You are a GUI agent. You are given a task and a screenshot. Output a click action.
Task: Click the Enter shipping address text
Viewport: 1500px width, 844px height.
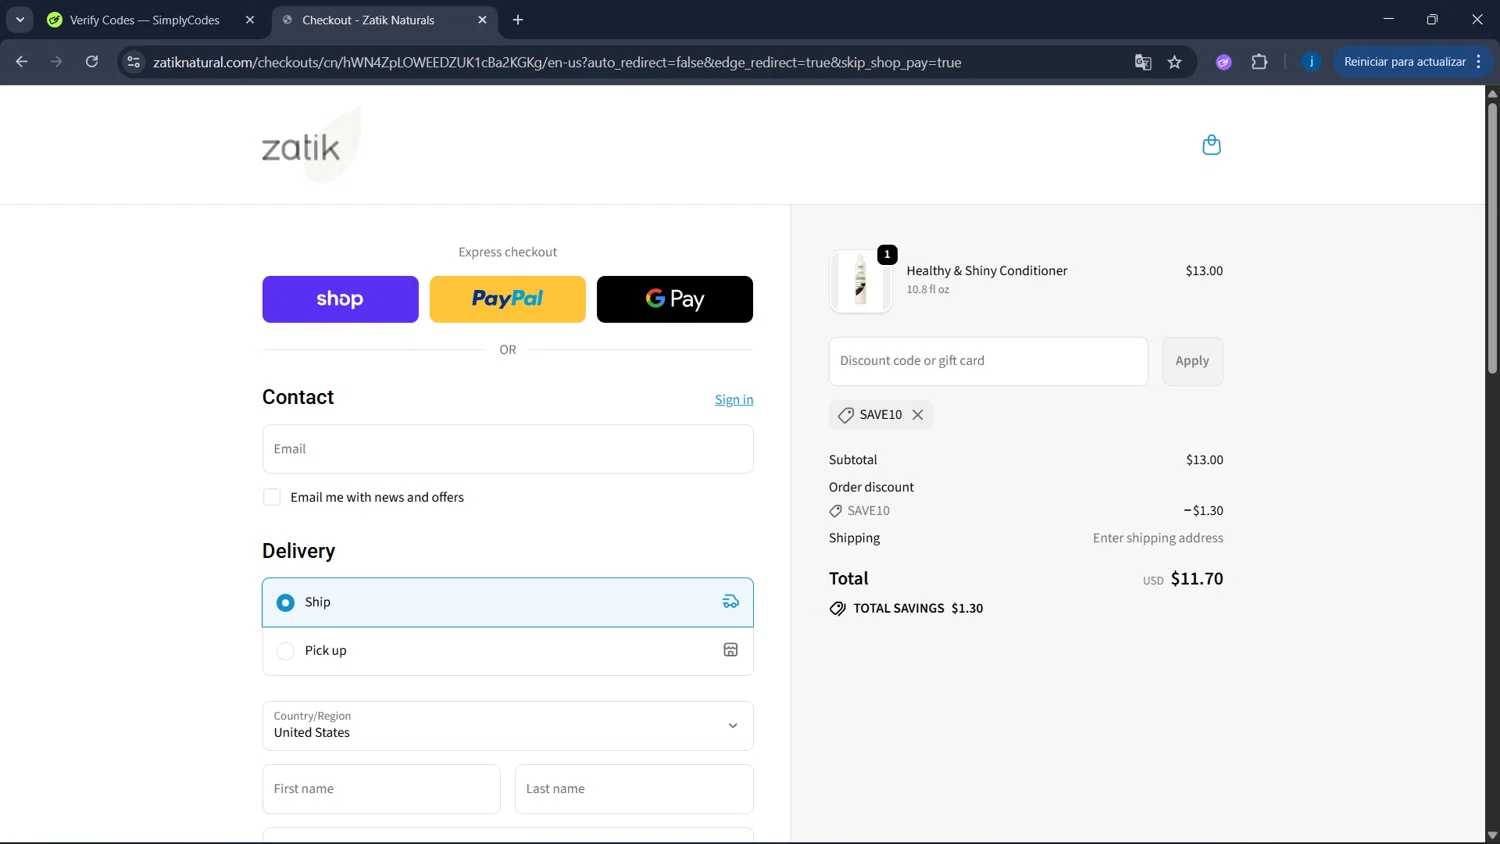point(1158,538)
